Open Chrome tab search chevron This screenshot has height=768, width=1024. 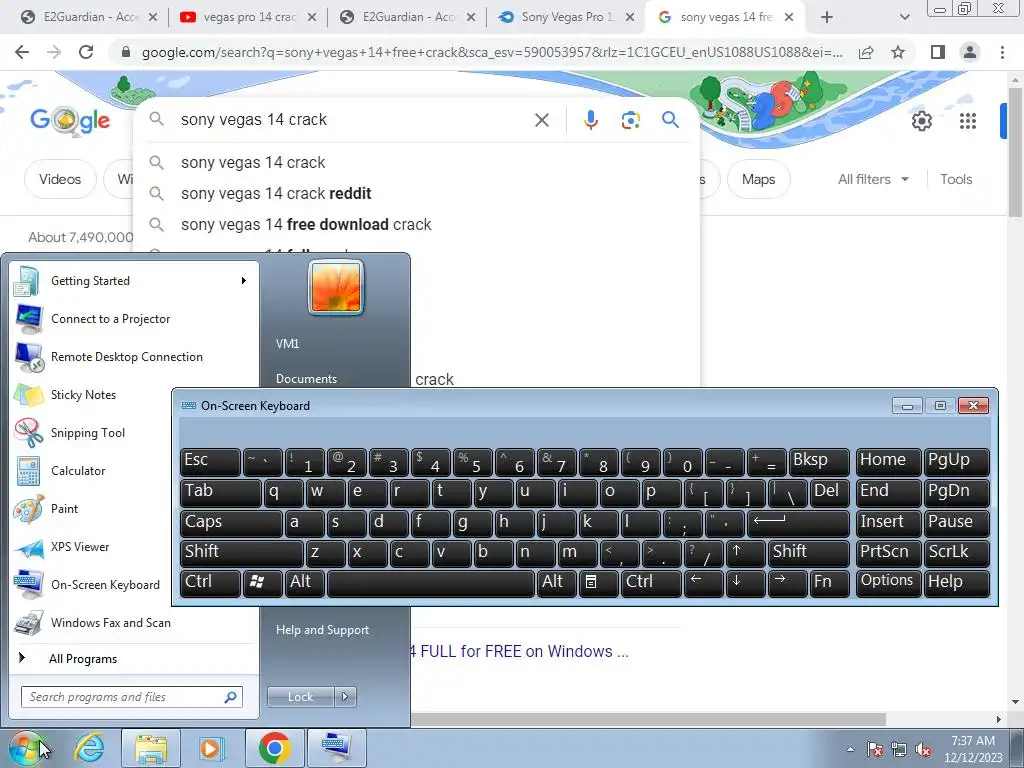click(x=904, y=17)
